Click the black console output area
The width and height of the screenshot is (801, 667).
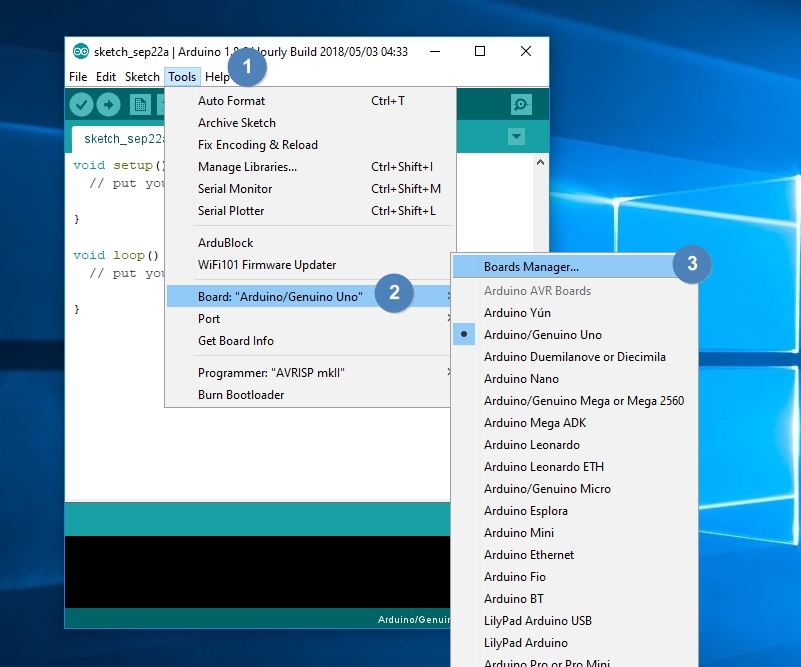[x=257, y=571]
